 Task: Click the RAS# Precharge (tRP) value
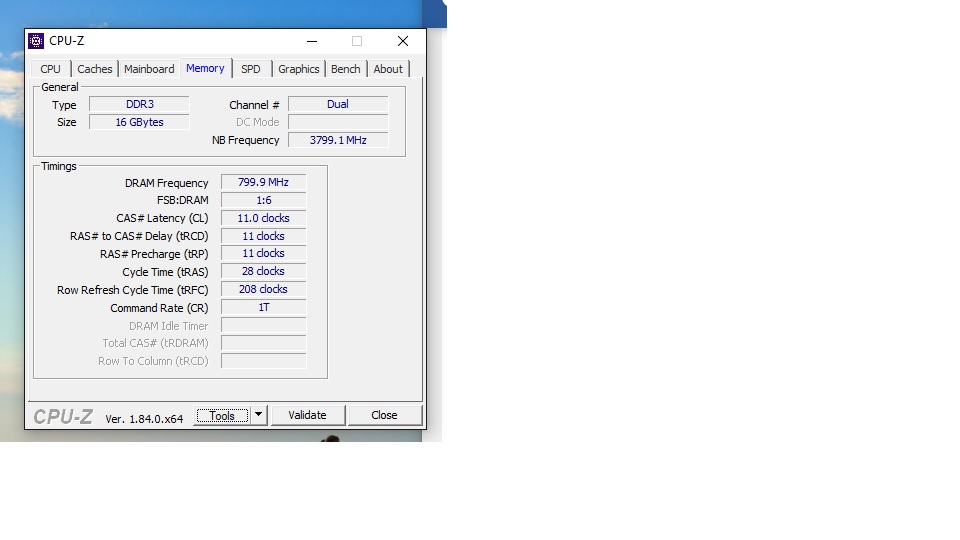coord(263,253)
